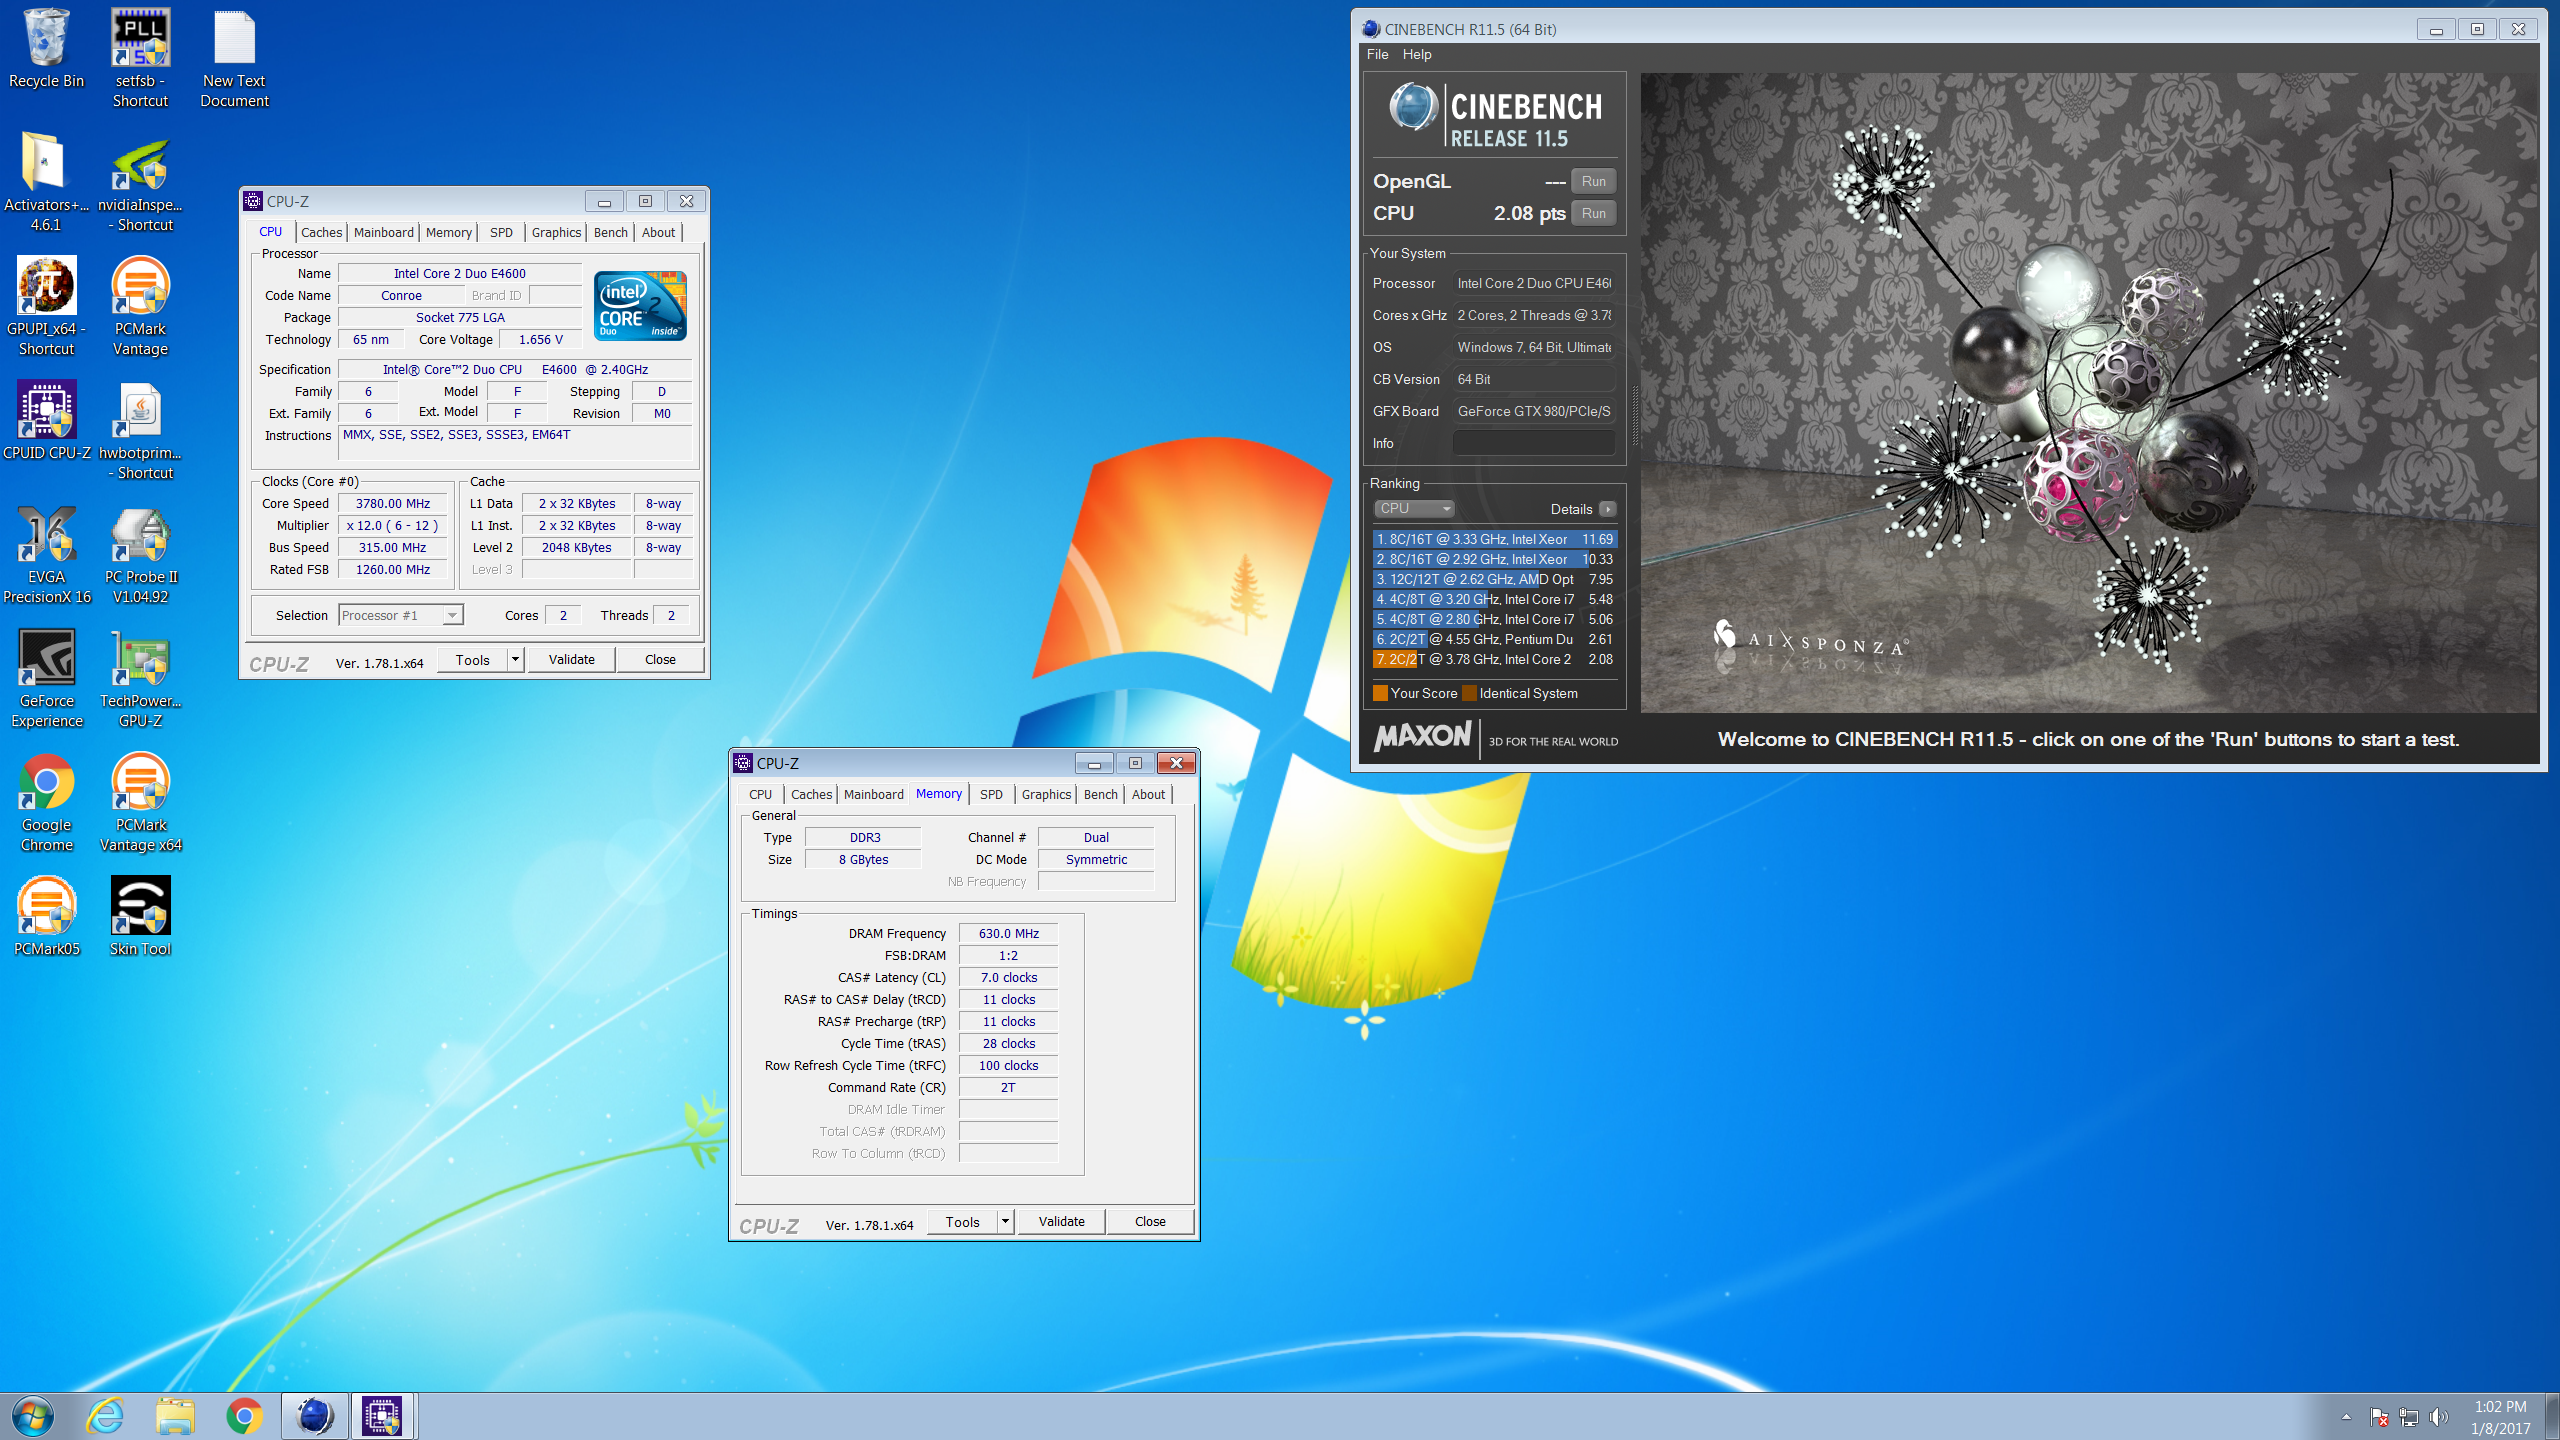This screenshot has width=2560, height=1440.
Task: Open the CPU ranking dropdown in Cinebench
Action: 1414,508
